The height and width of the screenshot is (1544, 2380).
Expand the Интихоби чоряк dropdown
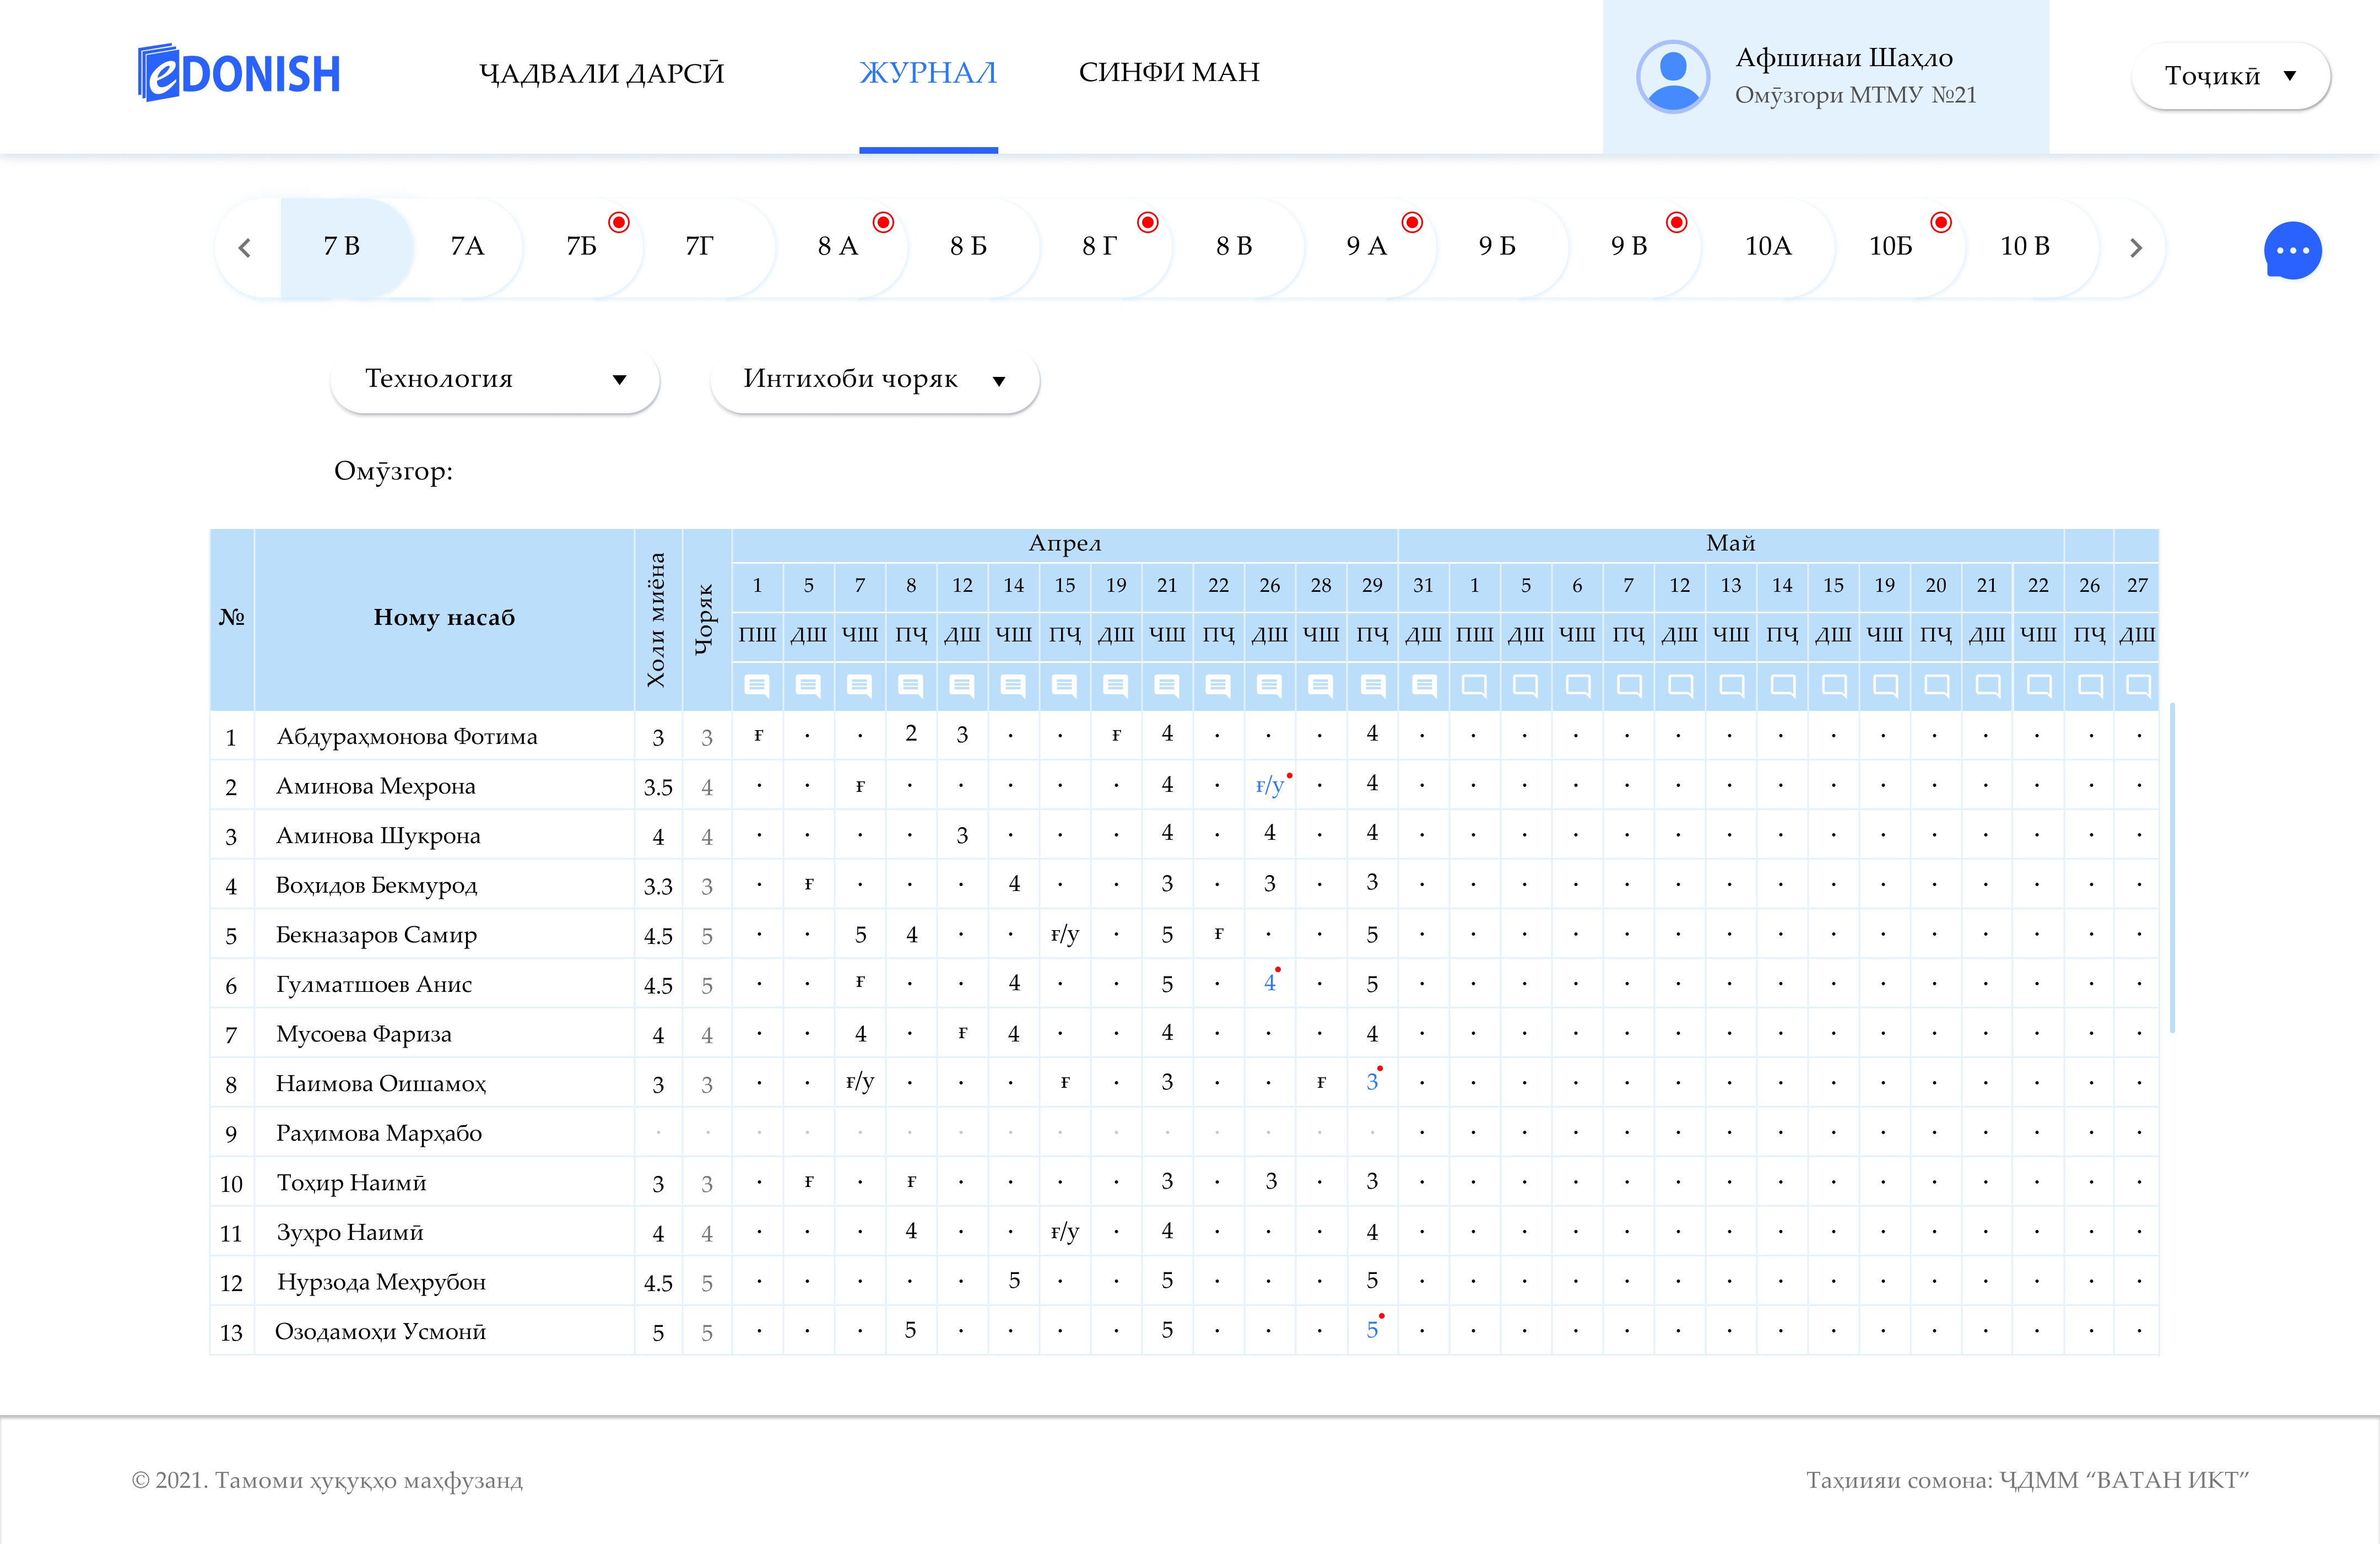point(875,379)
